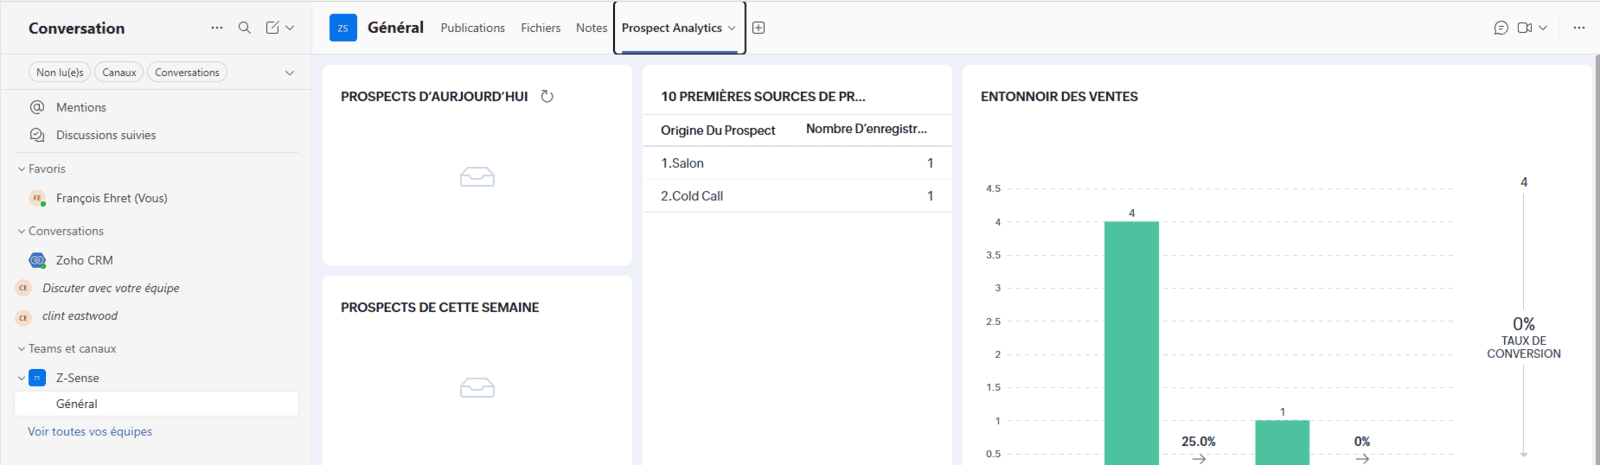Click the search icon in Conversation panel
1600x465 pixels.
click(244, 28)
